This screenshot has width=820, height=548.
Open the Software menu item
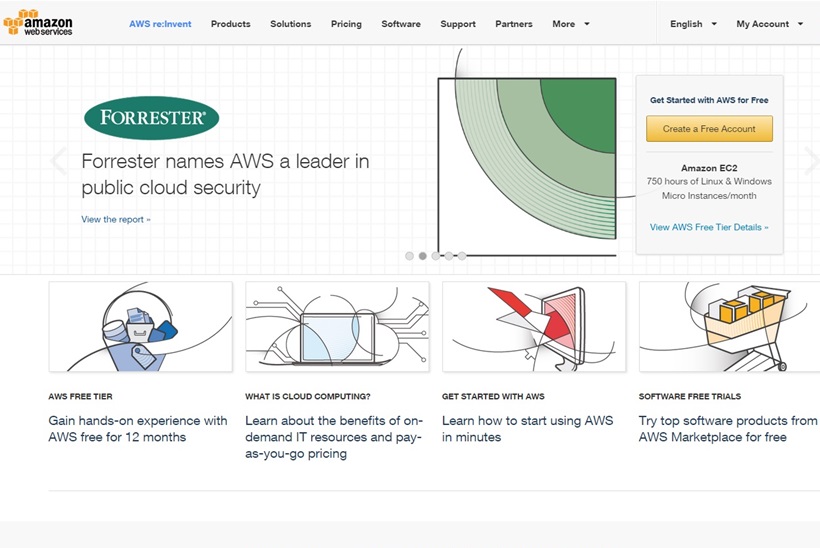click(x=401, y=24)
